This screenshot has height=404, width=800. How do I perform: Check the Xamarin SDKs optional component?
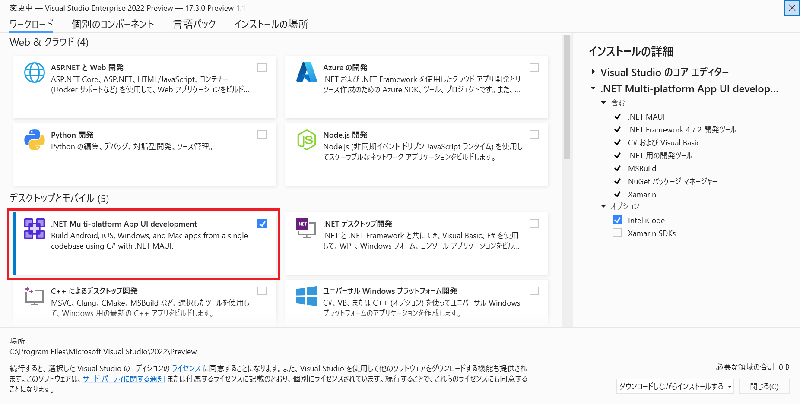pos(617,233)
